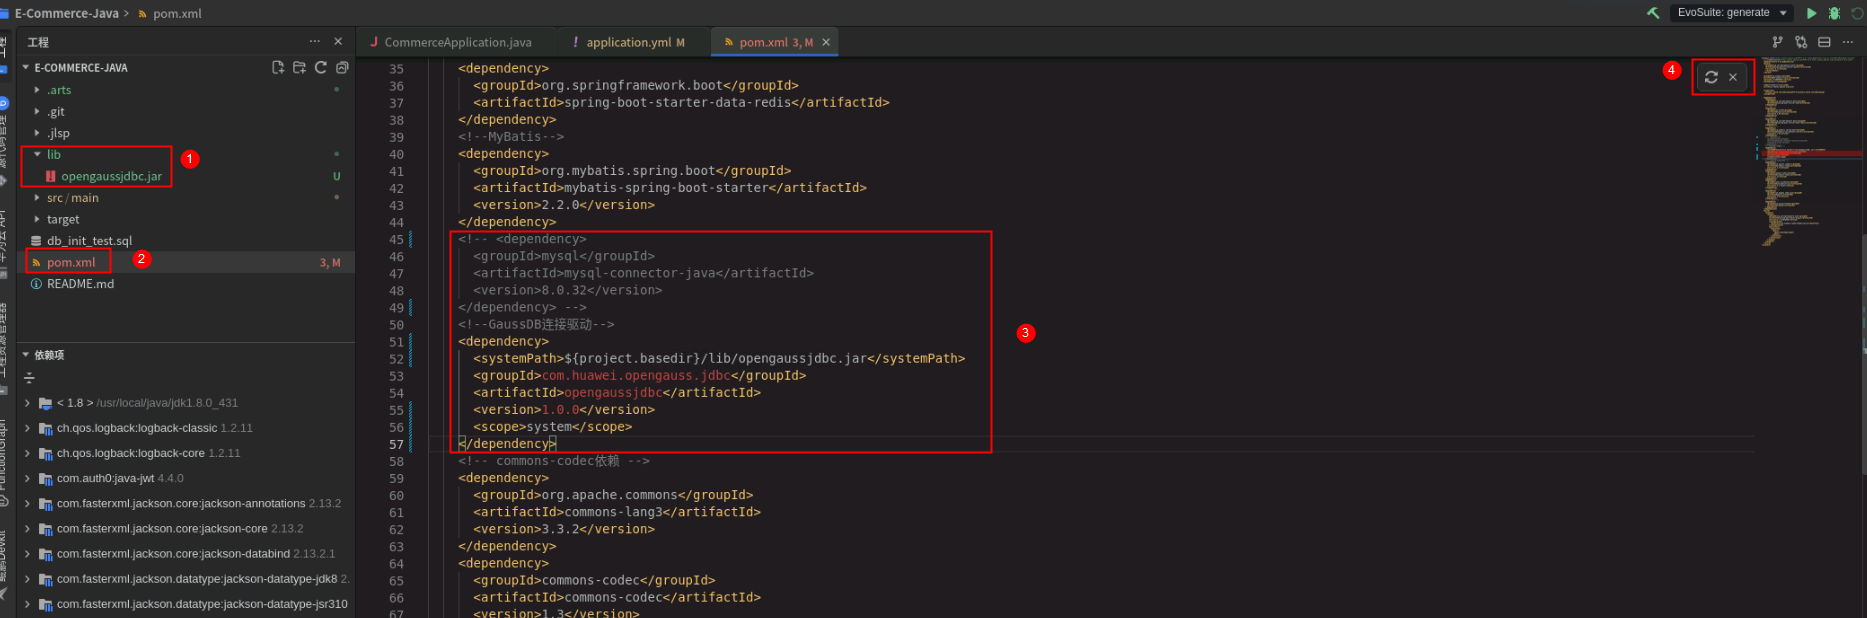1867x618 pixels.
Task: Expand ch.qos.logback:logback-core dependency
Action: click(27, 453)
